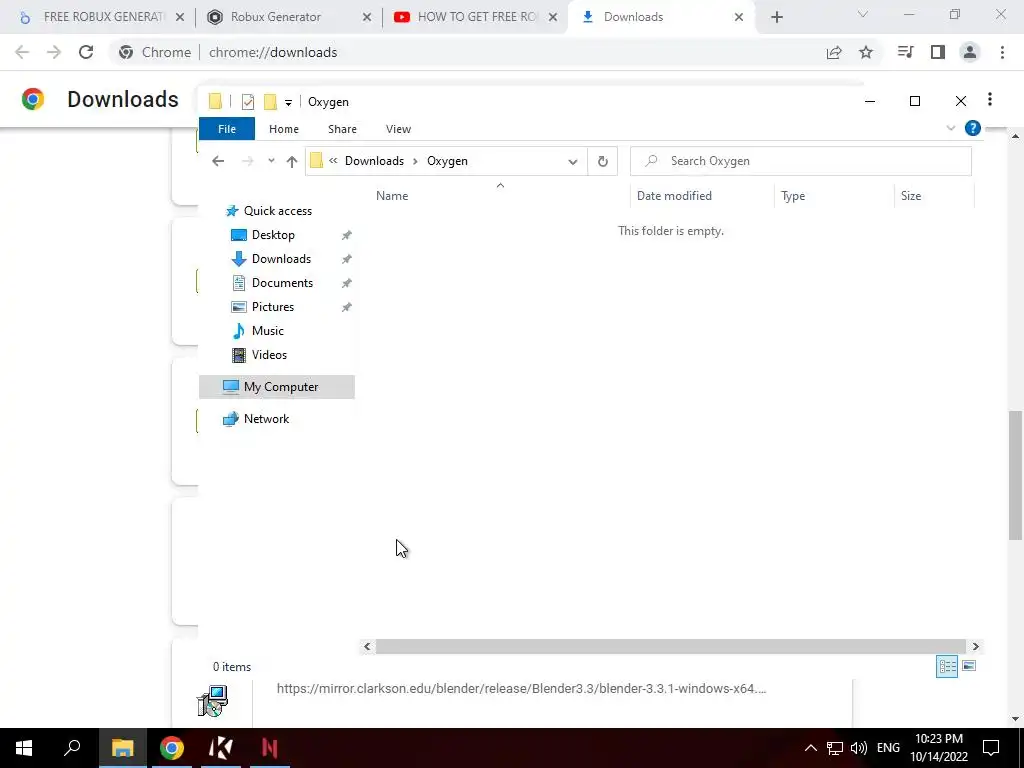Open the Home ribbon tab
1024x768 pixels.
point(283,129)
